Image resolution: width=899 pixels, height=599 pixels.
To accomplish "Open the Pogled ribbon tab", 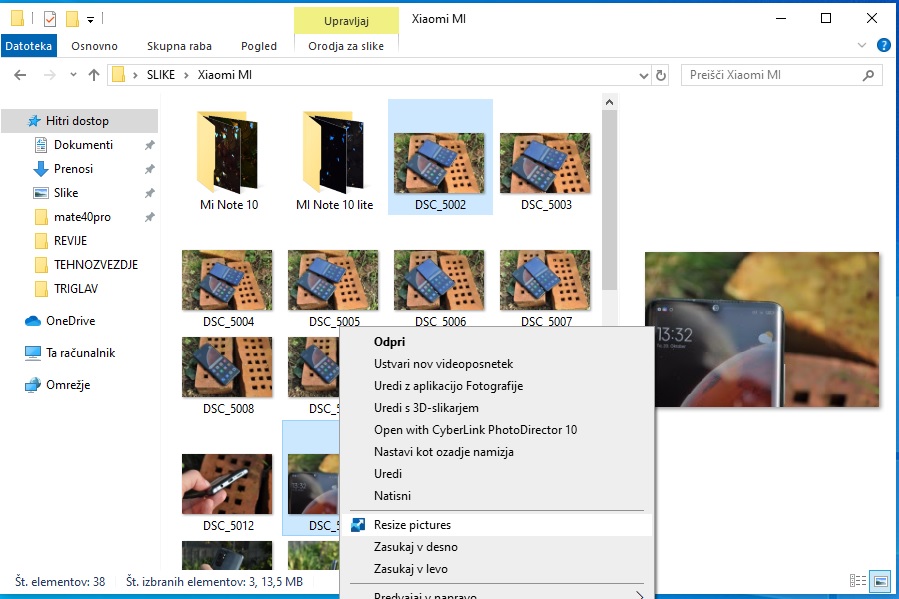I will click(259, 46).
